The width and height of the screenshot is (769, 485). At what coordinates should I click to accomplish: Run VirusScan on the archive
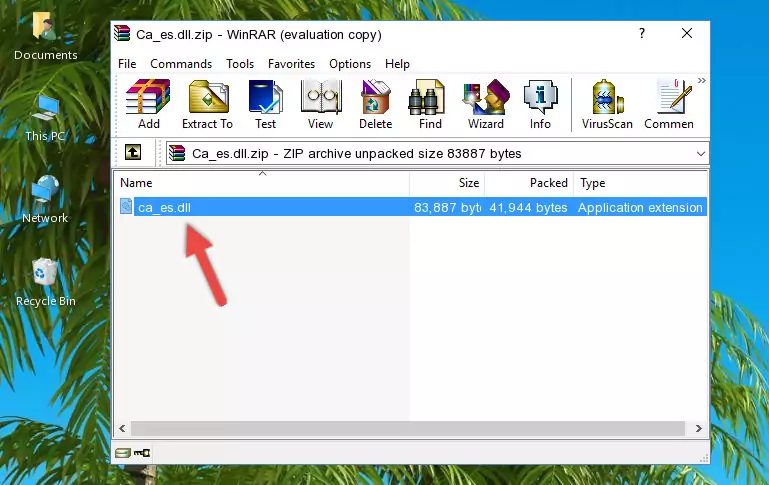[607, 104]
